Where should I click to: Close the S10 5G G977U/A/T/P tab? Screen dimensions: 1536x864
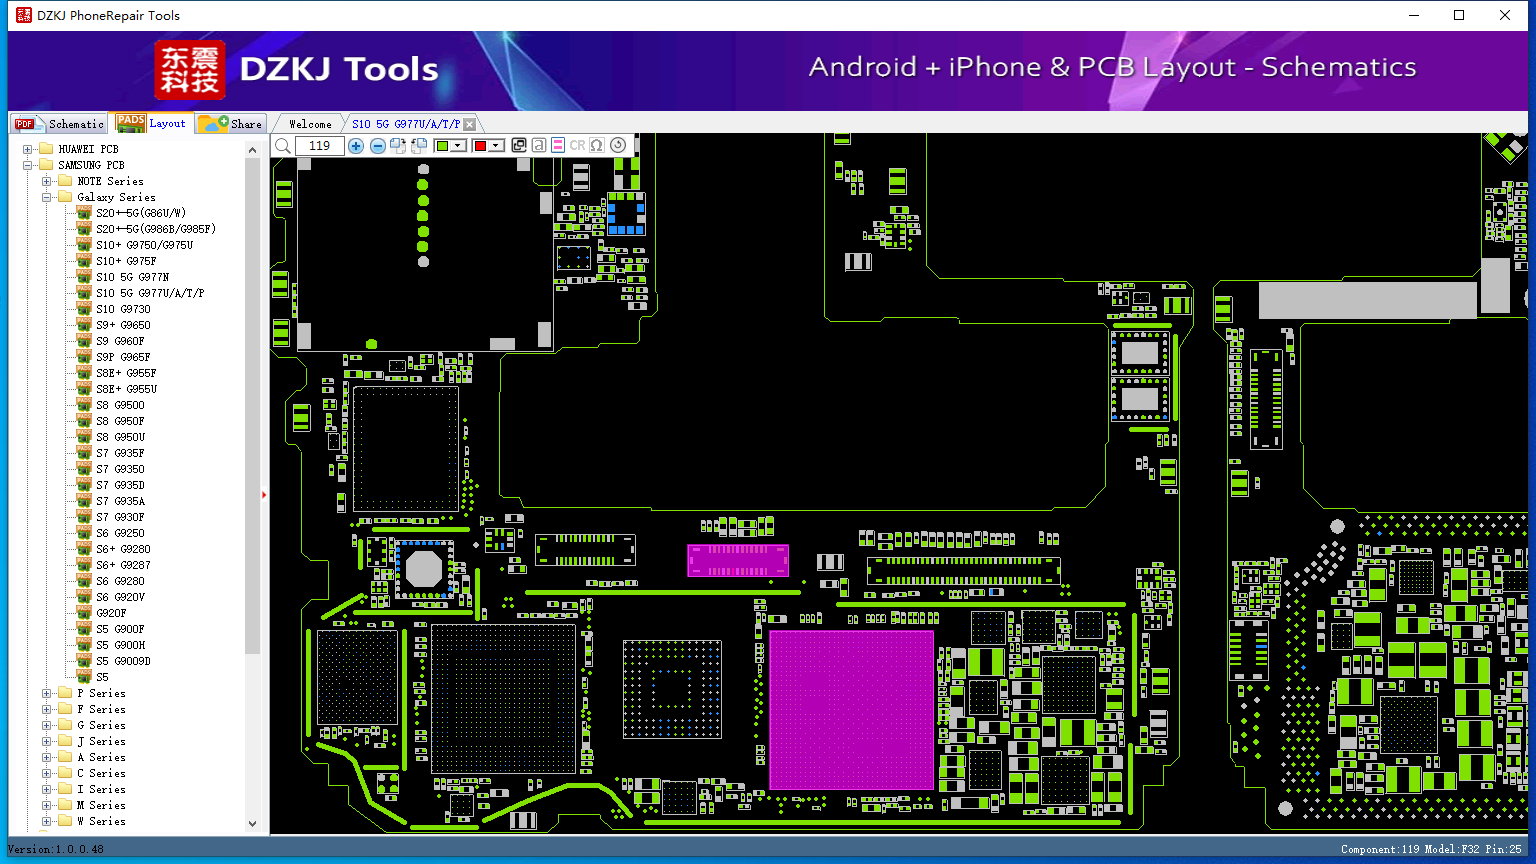[x=470, y=124]
